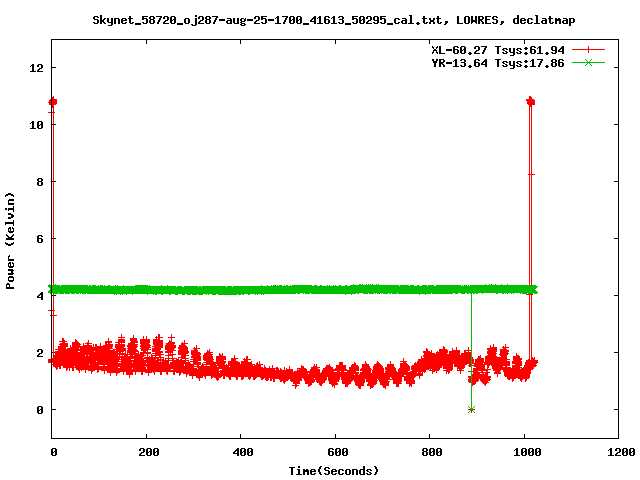Click the y-axis tick label 12
The image size is (640, 480).
(x=36, y=68)
